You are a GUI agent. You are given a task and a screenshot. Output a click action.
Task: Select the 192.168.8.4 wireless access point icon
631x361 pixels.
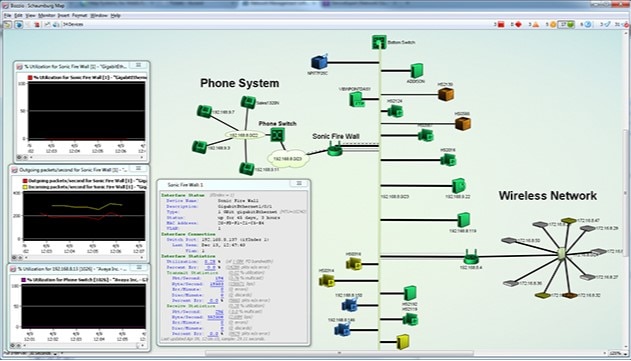click(x=471, y=257)
